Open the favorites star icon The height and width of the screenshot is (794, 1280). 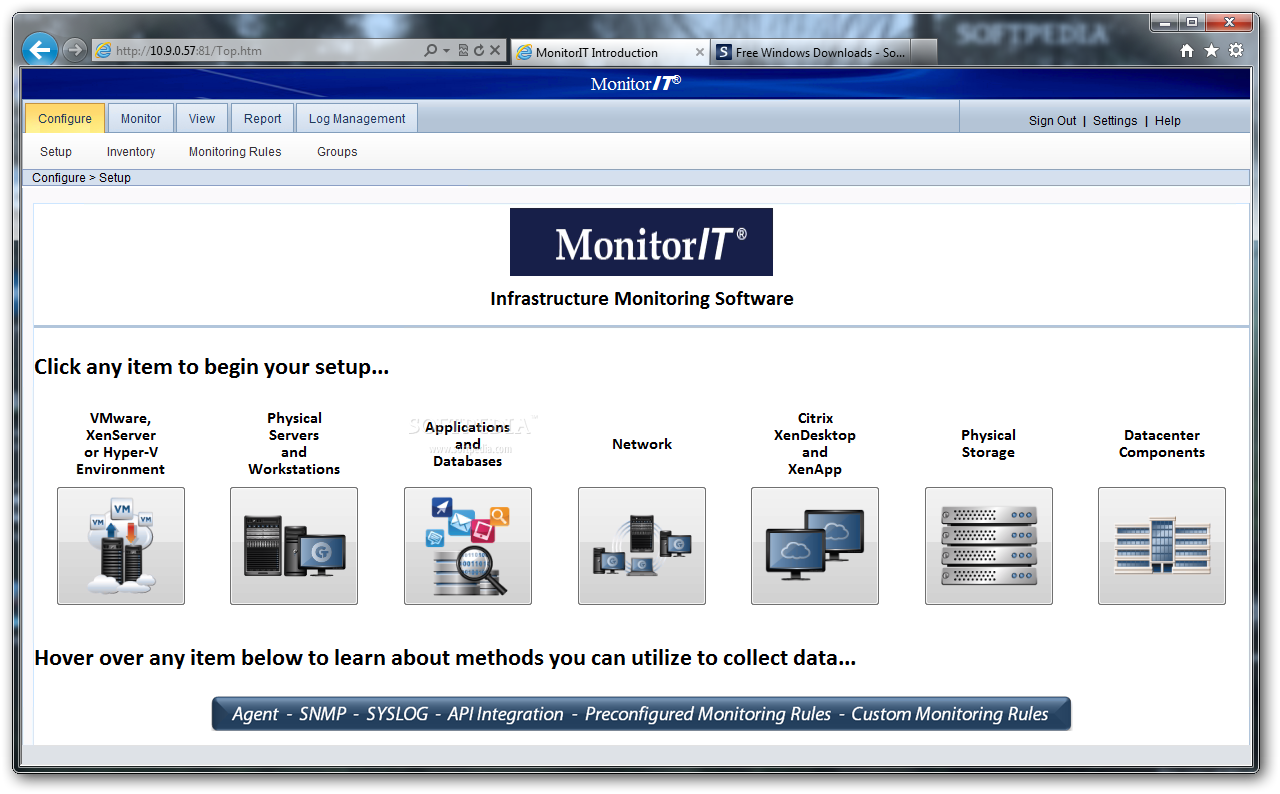pyautogui.click(x=1211, y=51)
